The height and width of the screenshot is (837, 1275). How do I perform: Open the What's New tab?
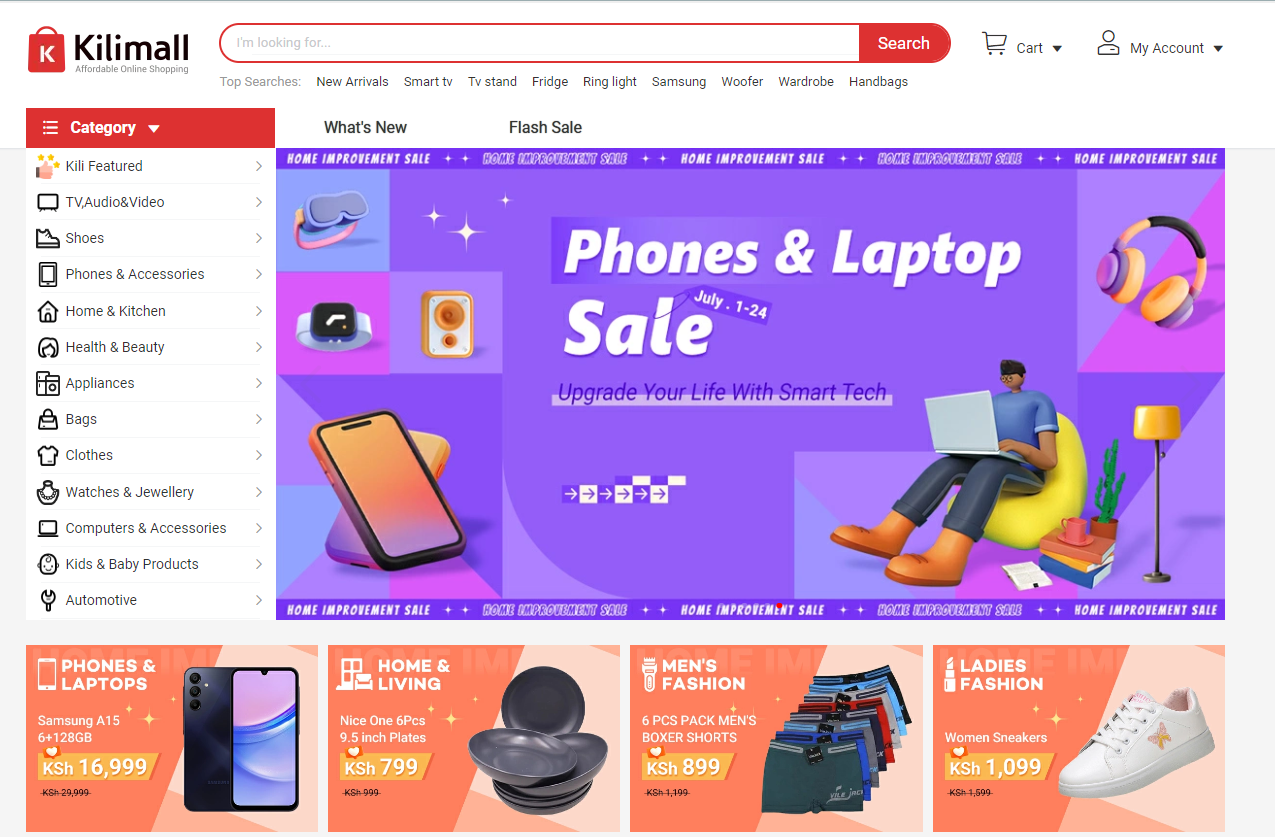pyautogui.click(x=365, y=127)
